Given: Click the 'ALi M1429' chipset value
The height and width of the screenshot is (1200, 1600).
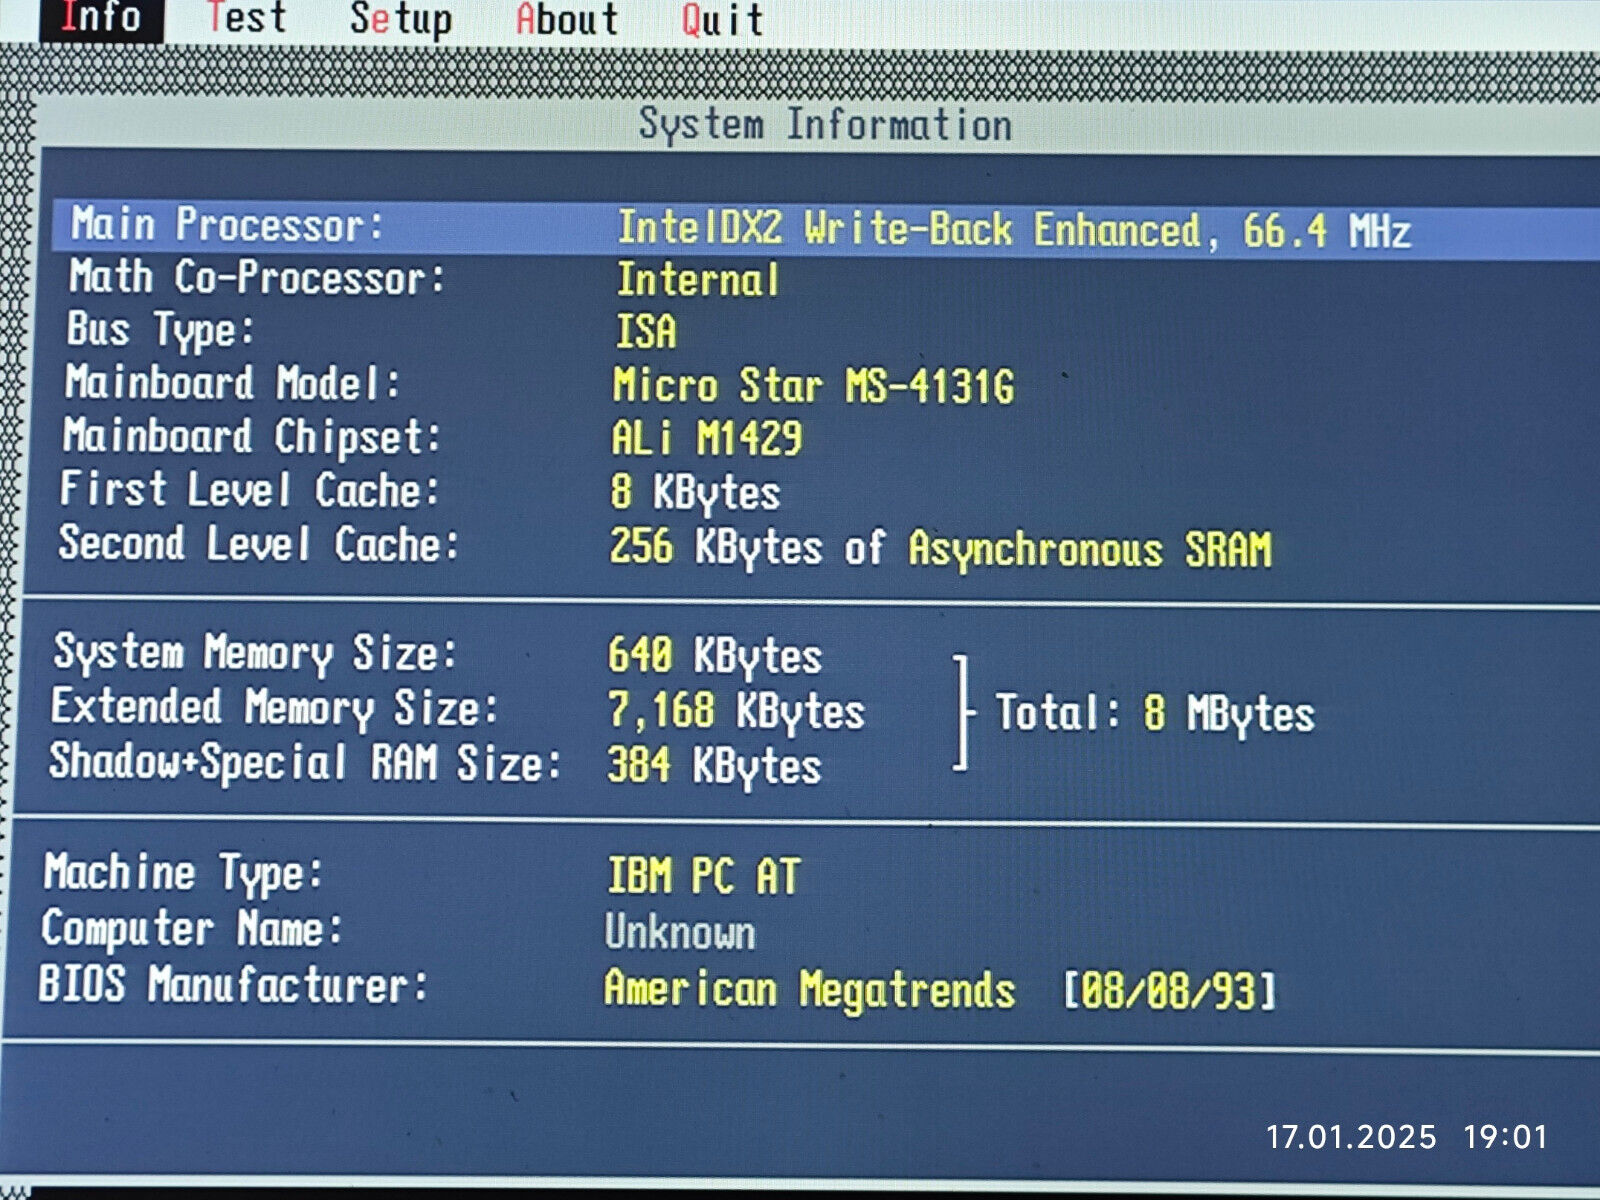Looking at the screenshot, I should [x=707, y=439].
